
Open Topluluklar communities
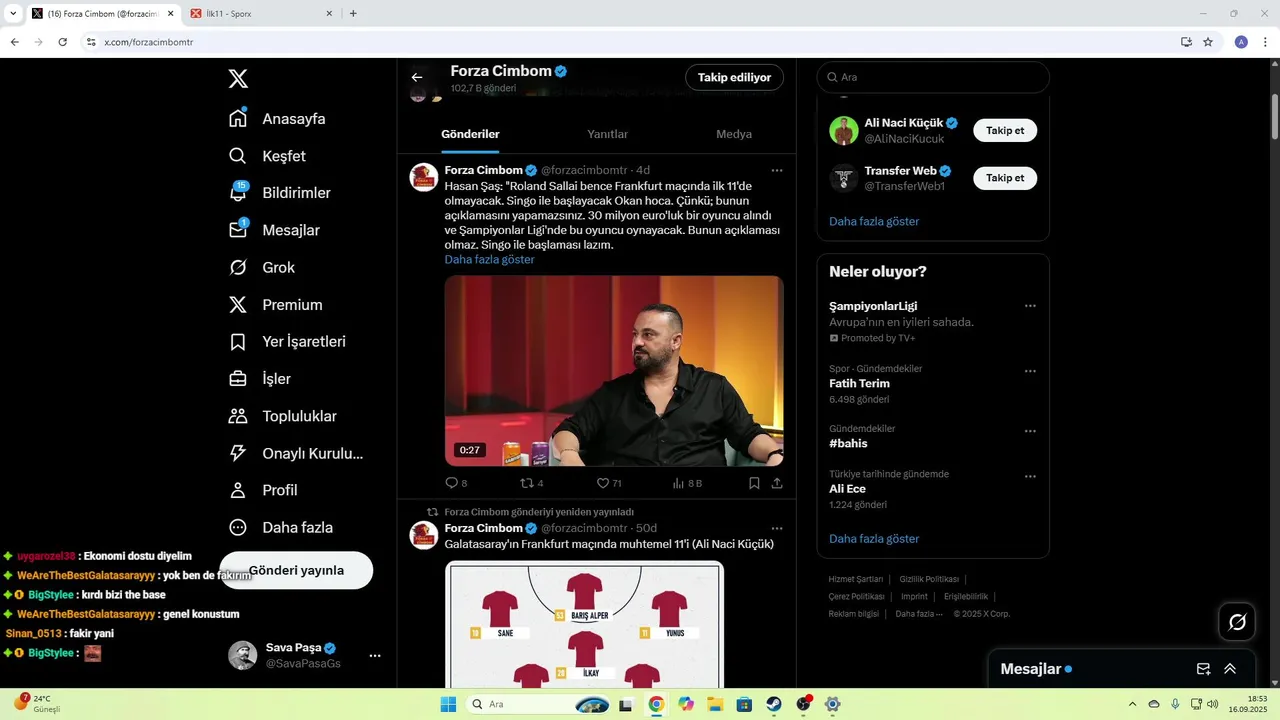point(283,416)
